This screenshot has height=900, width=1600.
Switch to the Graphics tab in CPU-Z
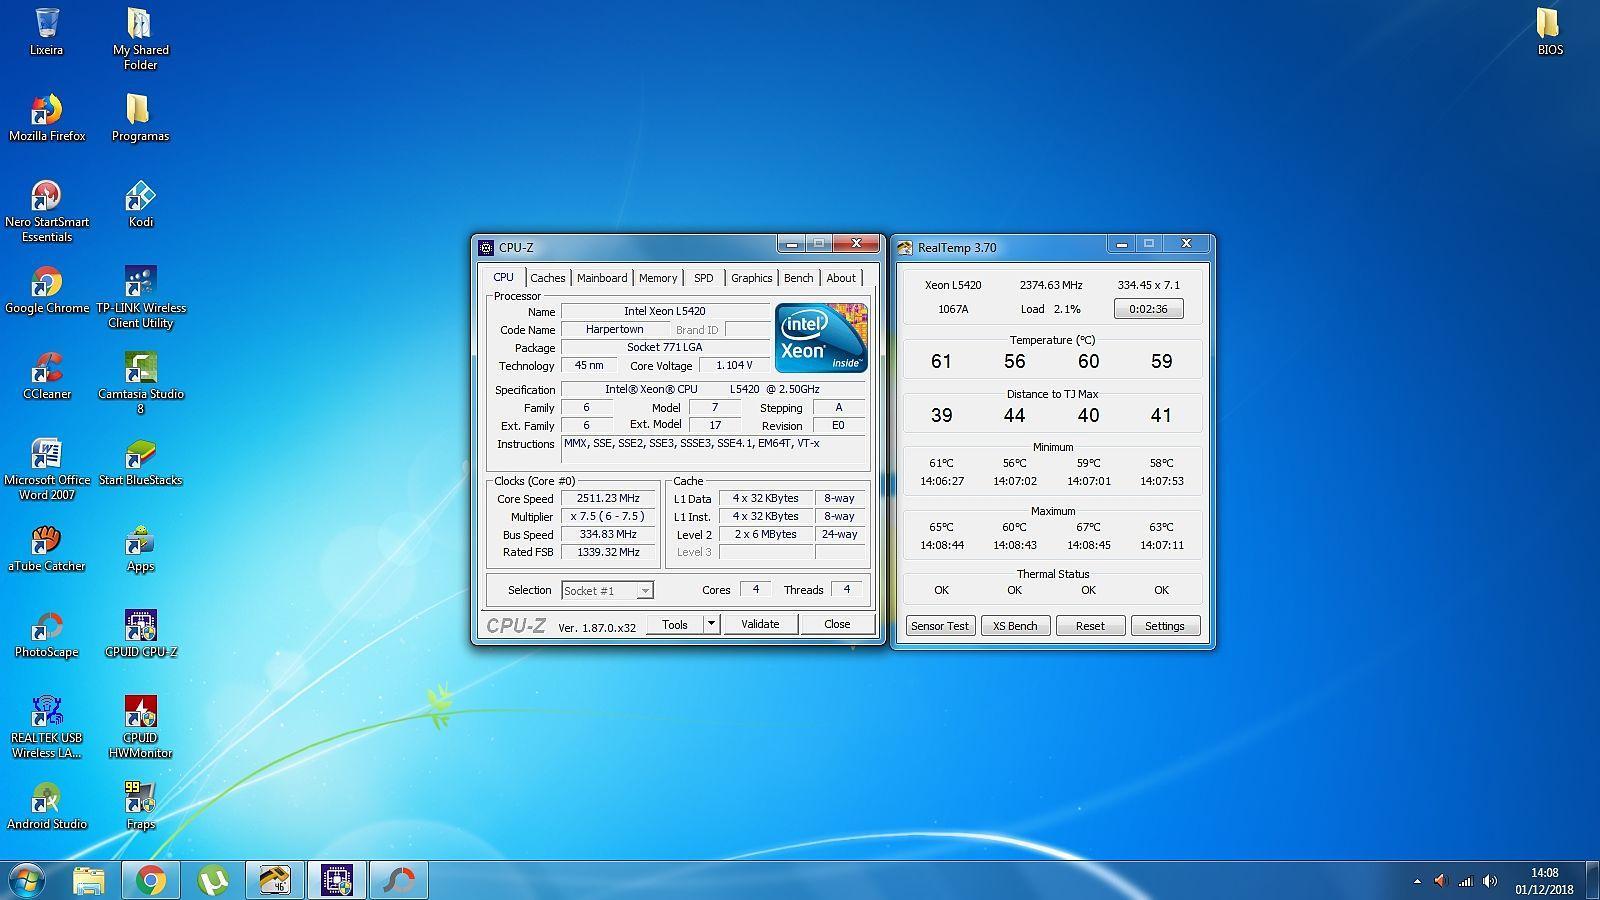[751, 278]
